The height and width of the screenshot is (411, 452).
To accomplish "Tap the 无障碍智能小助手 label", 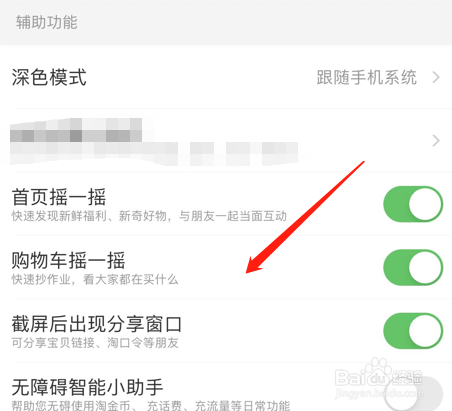I will point(87,387).
